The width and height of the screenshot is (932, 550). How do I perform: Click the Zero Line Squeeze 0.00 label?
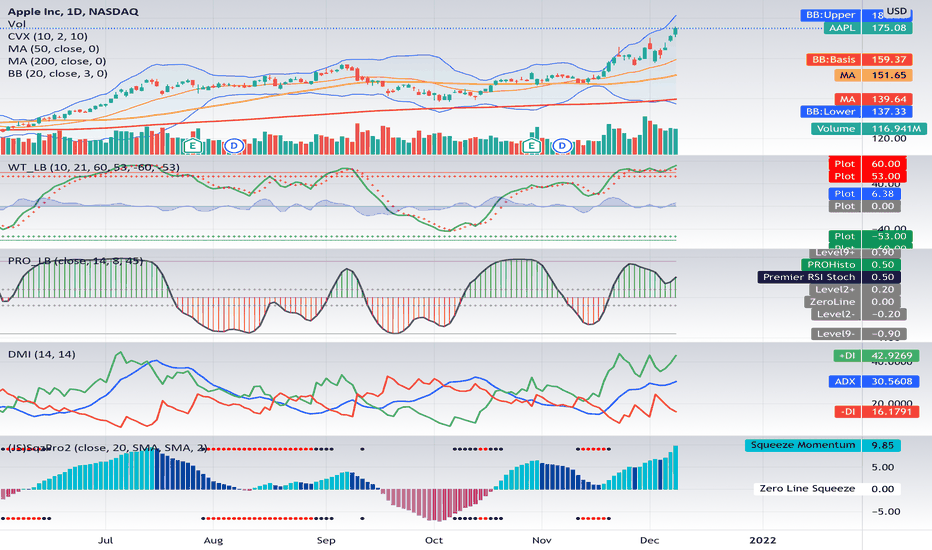coord(827,489)
